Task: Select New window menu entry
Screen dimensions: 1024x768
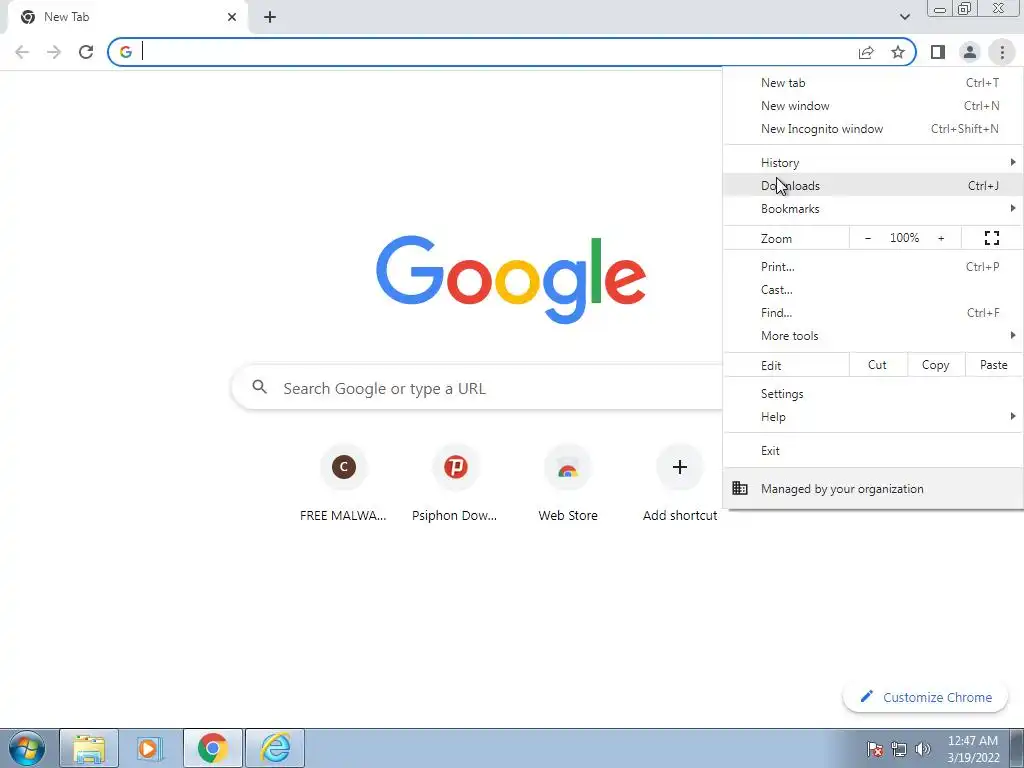Action: (x=873, y=106)
